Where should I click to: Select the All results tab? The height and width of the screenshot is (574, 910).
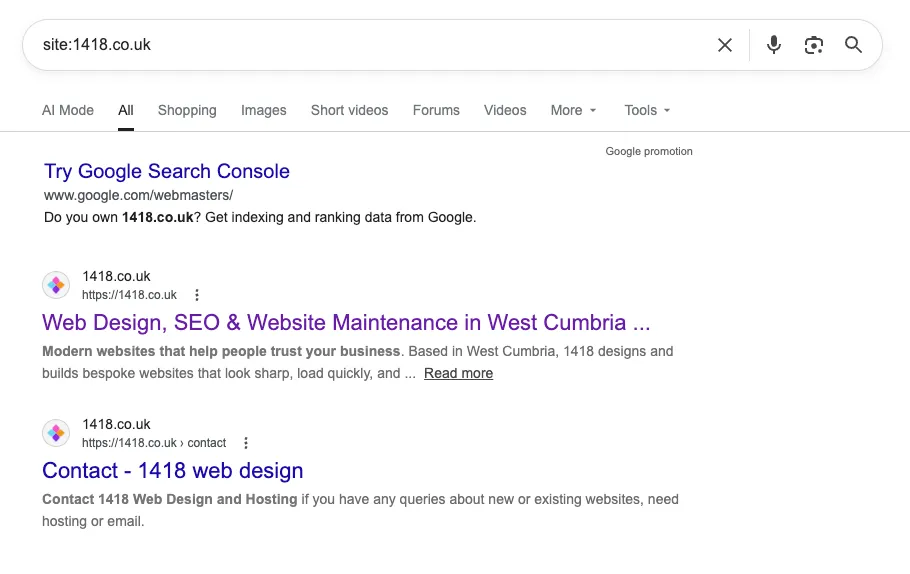126,110
